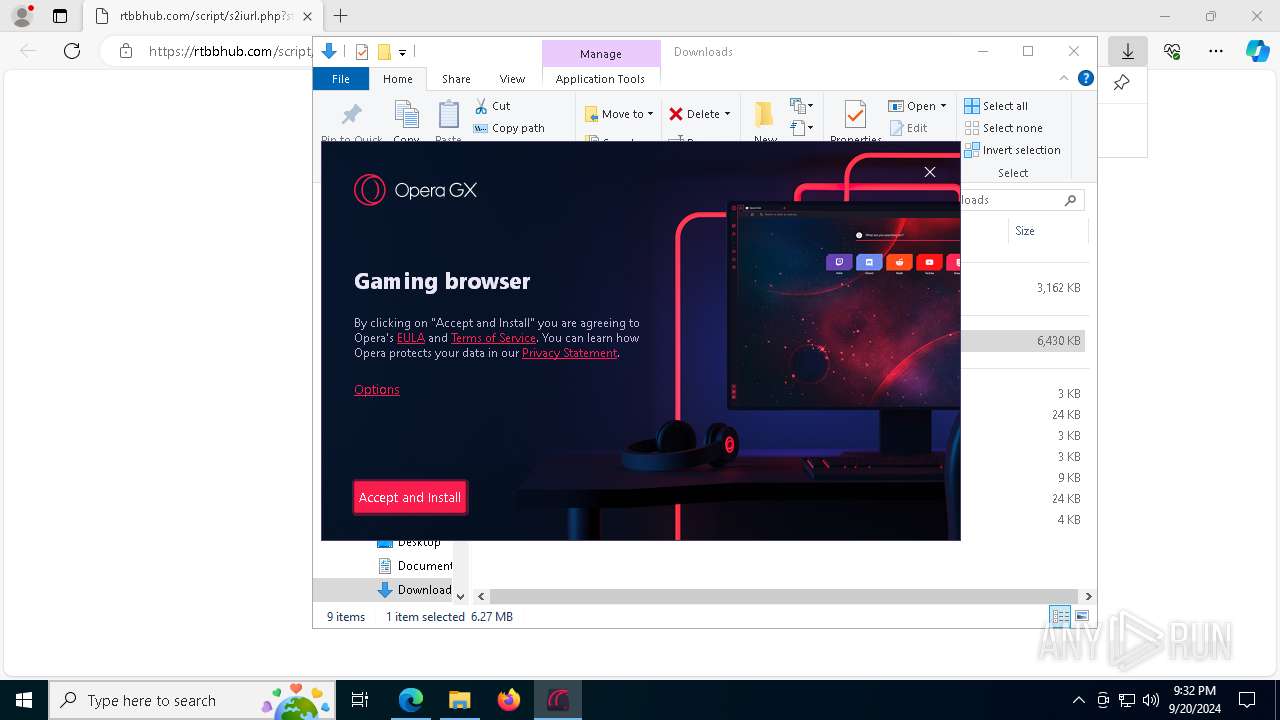1280x720 pixels.
Task: Open Copilot in Edge
Action: click(1258, 51)
